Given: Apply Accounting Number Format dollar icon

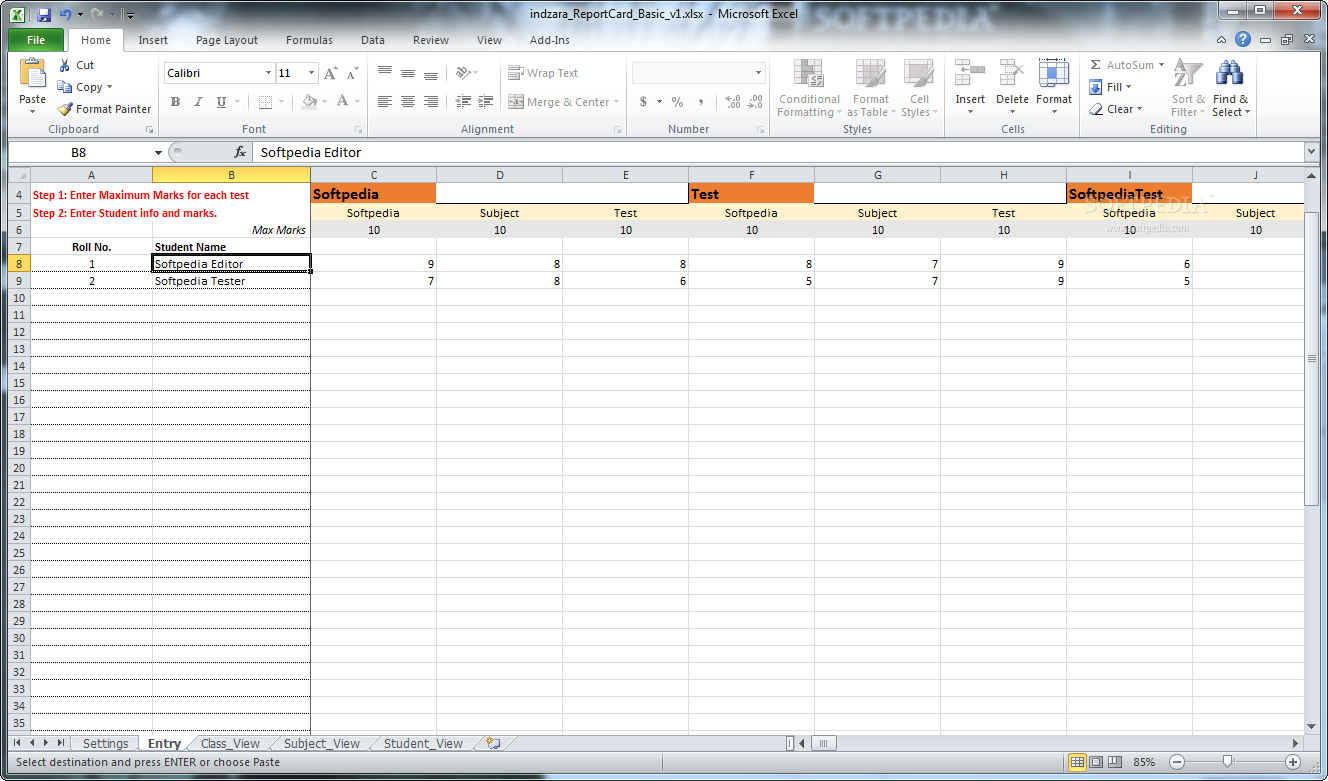Looking at the screenshot, I should (x=643, y=102).
